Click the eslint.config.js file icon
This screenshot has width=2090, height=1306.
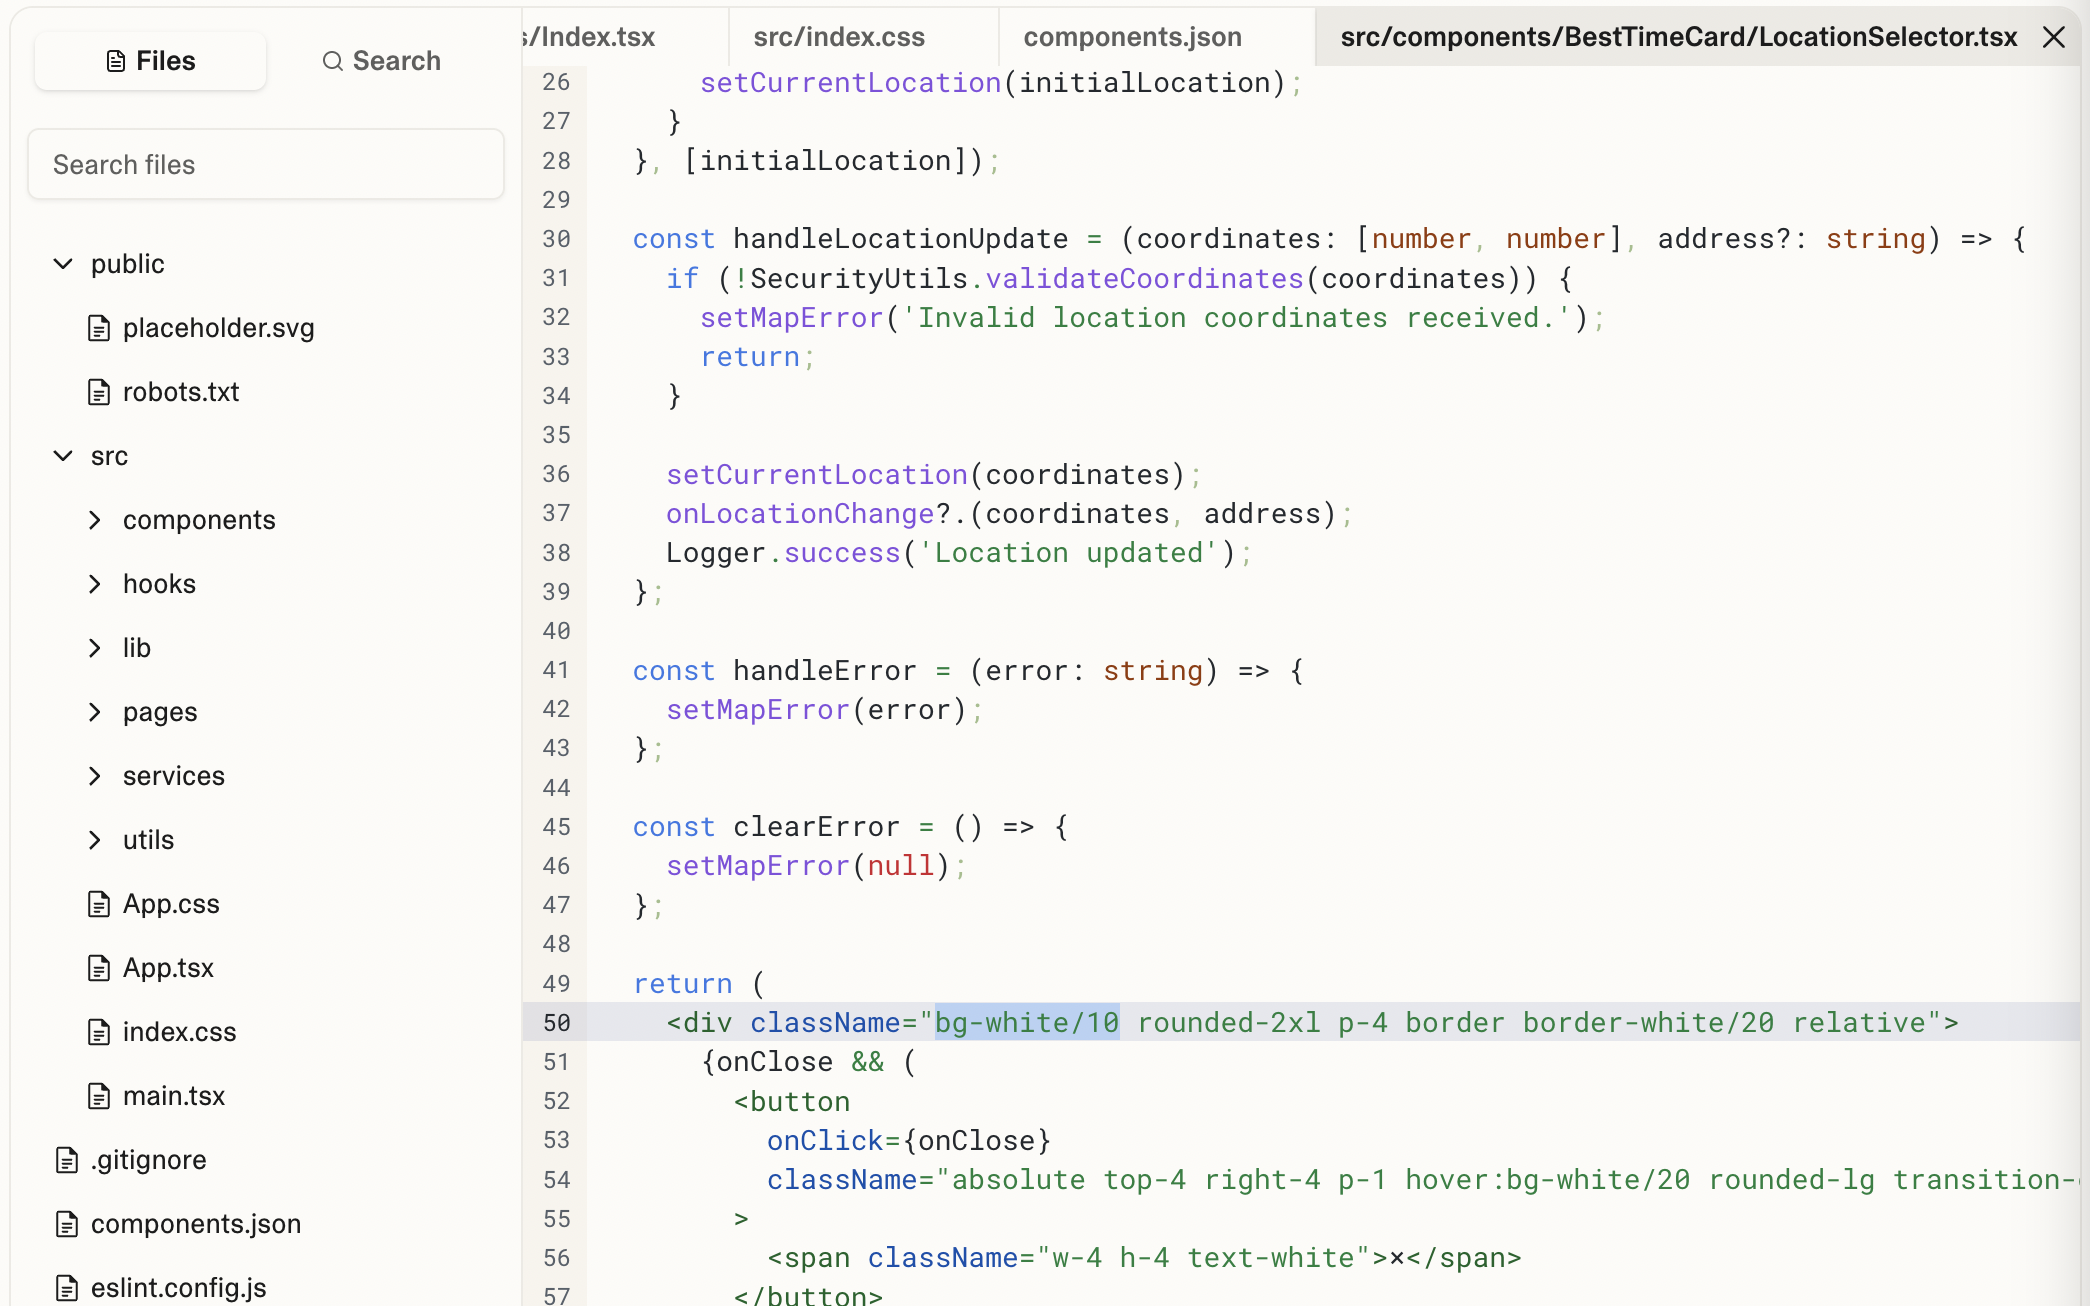[x=67, y=1288]
